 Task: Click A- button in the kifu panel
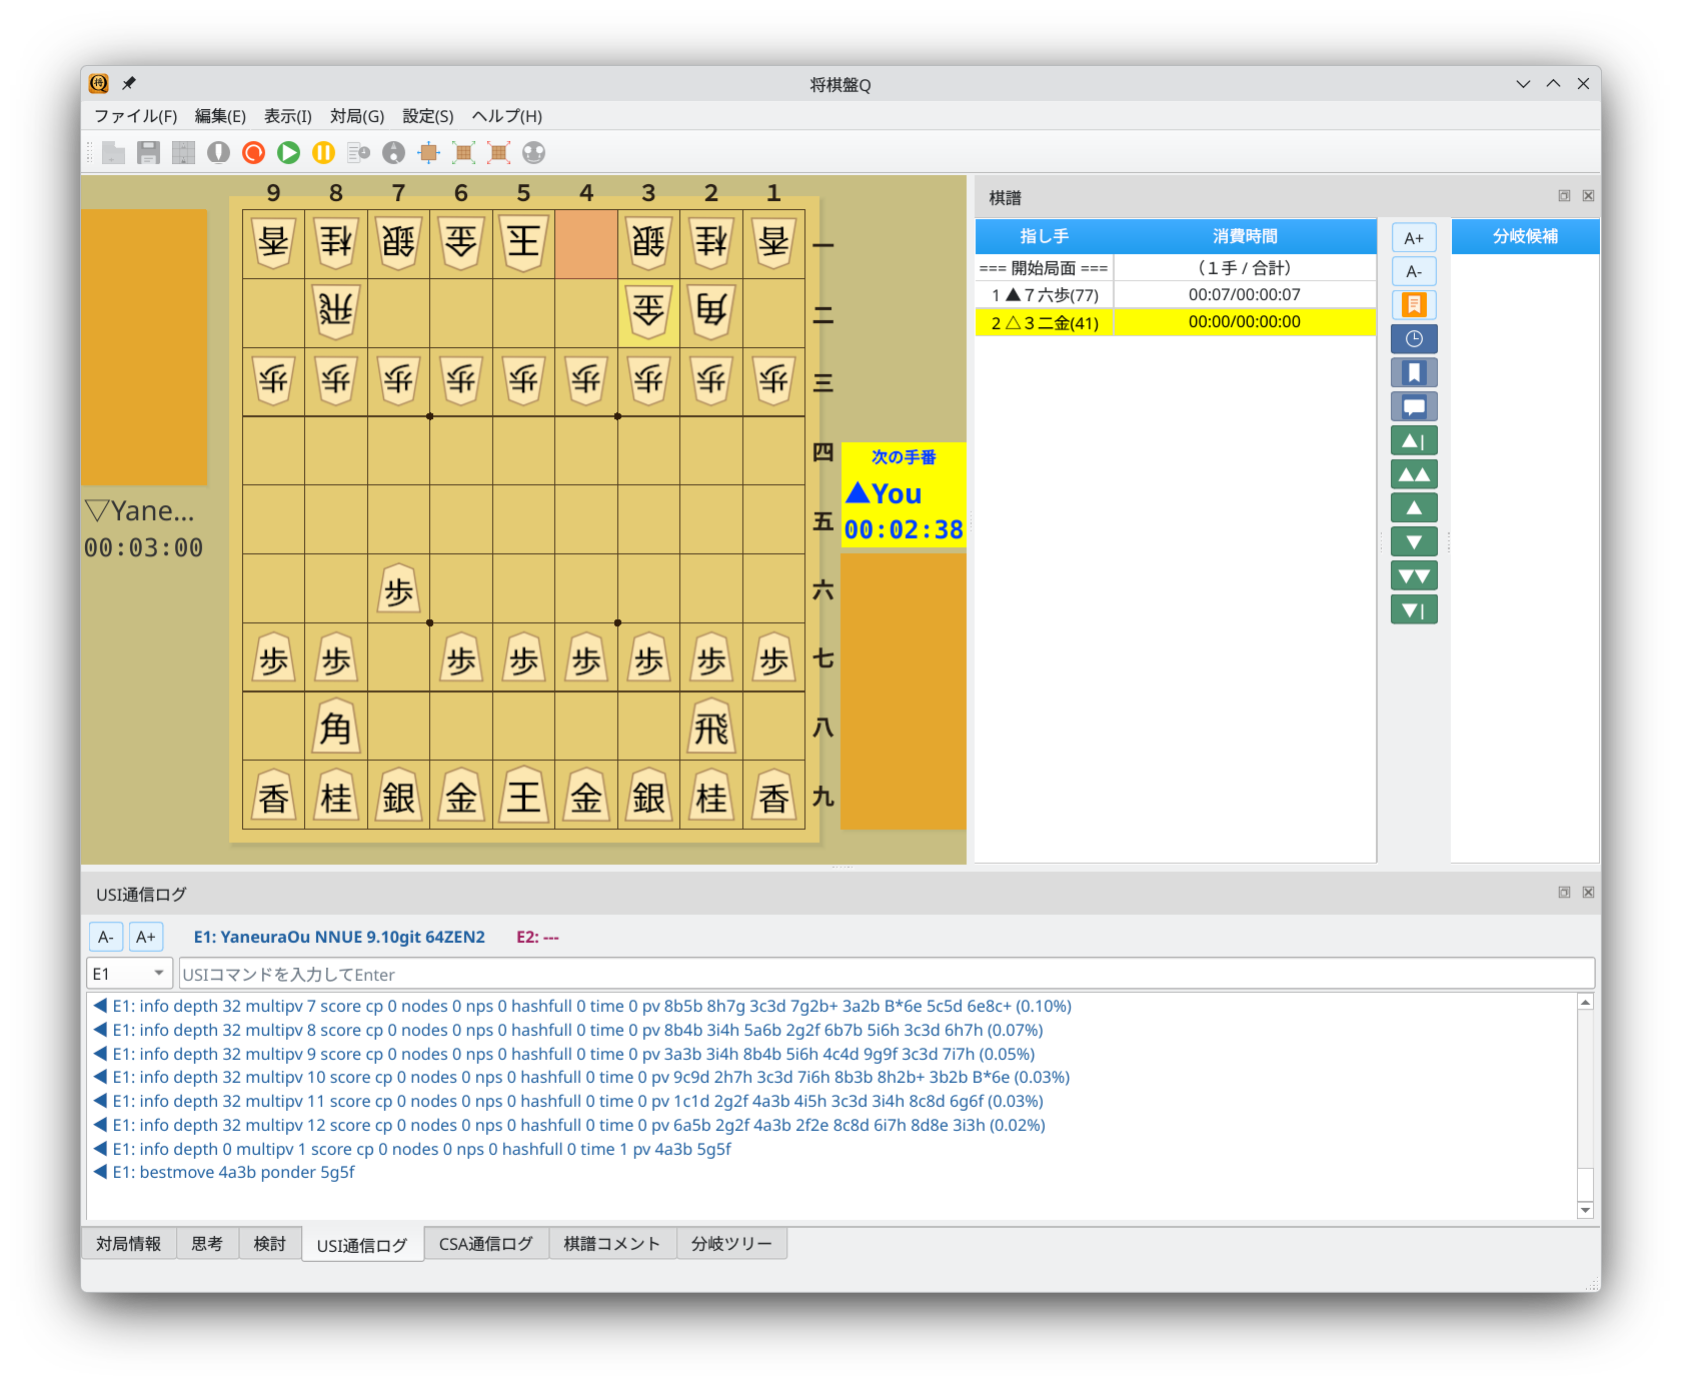[1413, 272]
